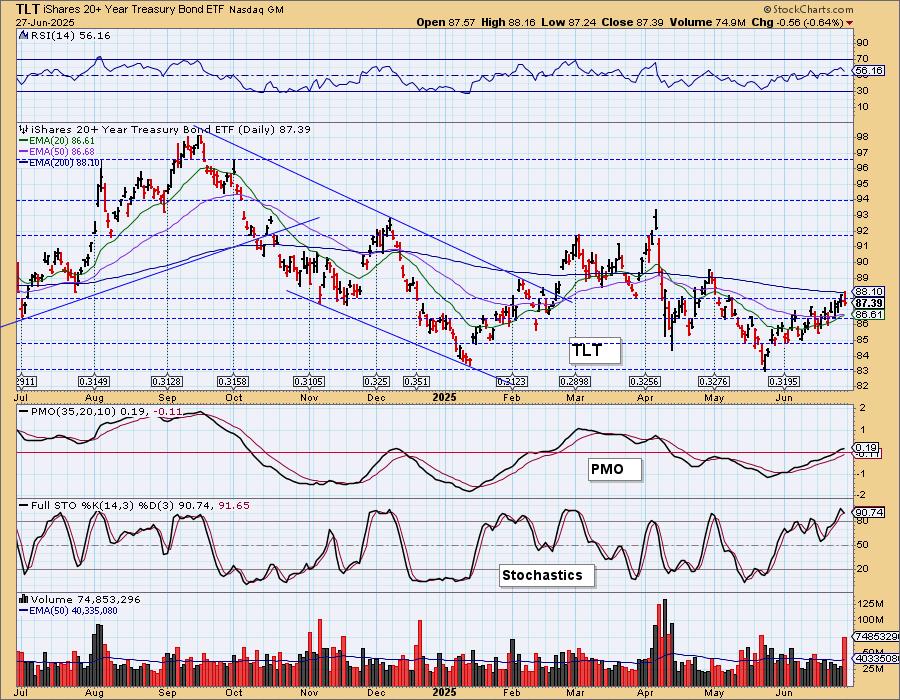
Task: Click the '70' level on the RSI axis
Action: [x=863, y=59]
